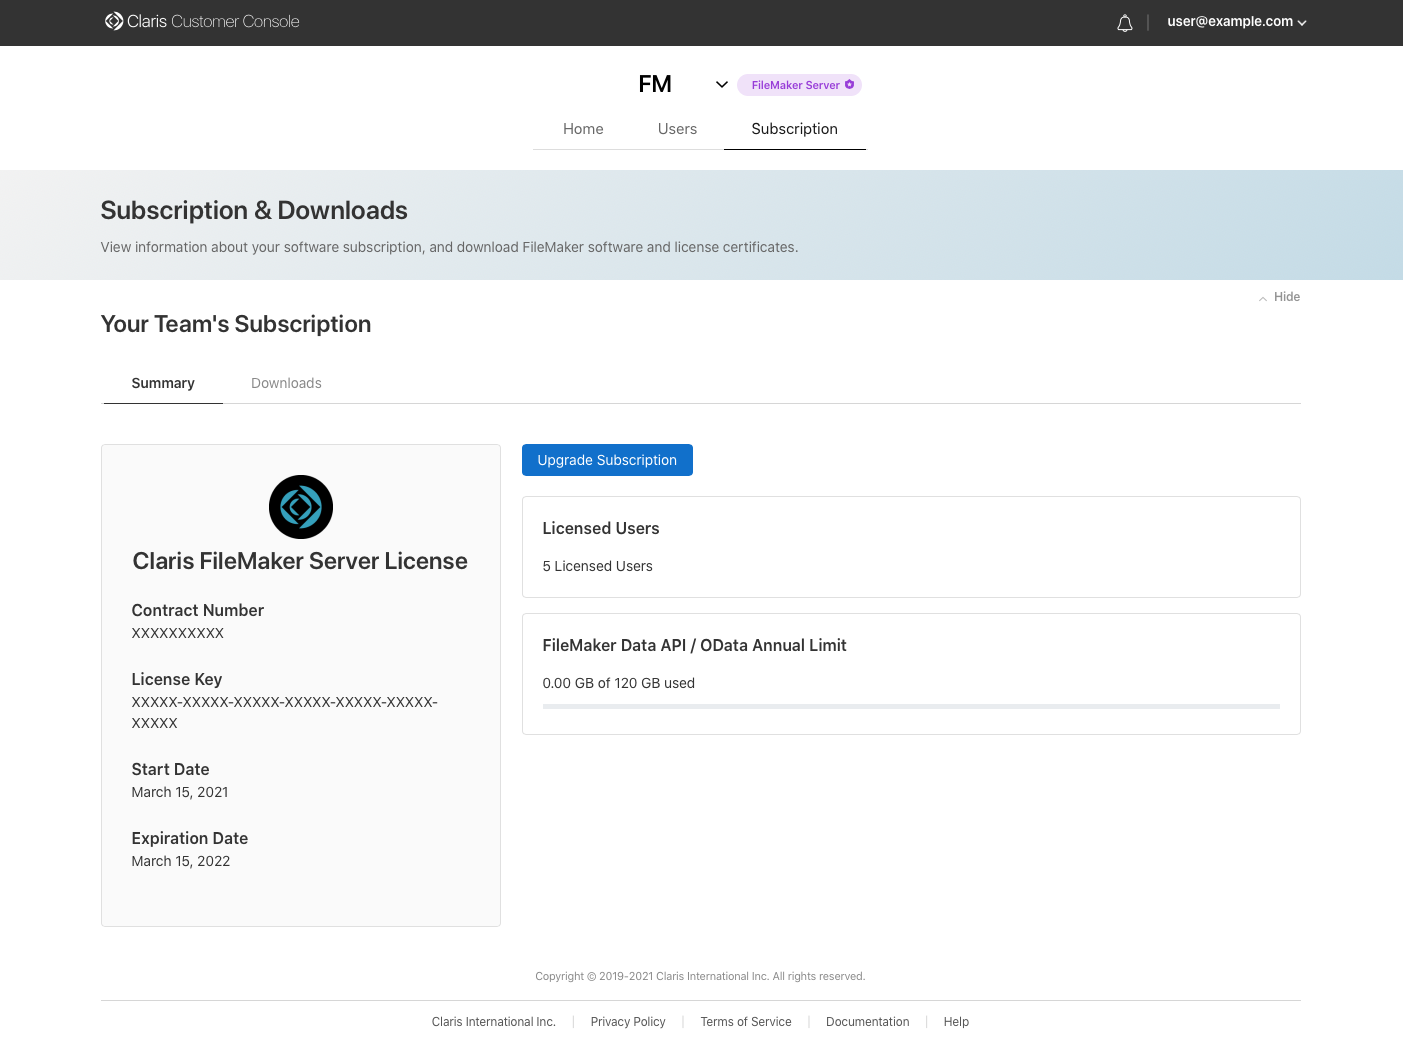Image resolution: width=1403 pixels, height=1051 pixels.
Task: Click the 'Licensed Users' heading
Action: tap(601, 528)
